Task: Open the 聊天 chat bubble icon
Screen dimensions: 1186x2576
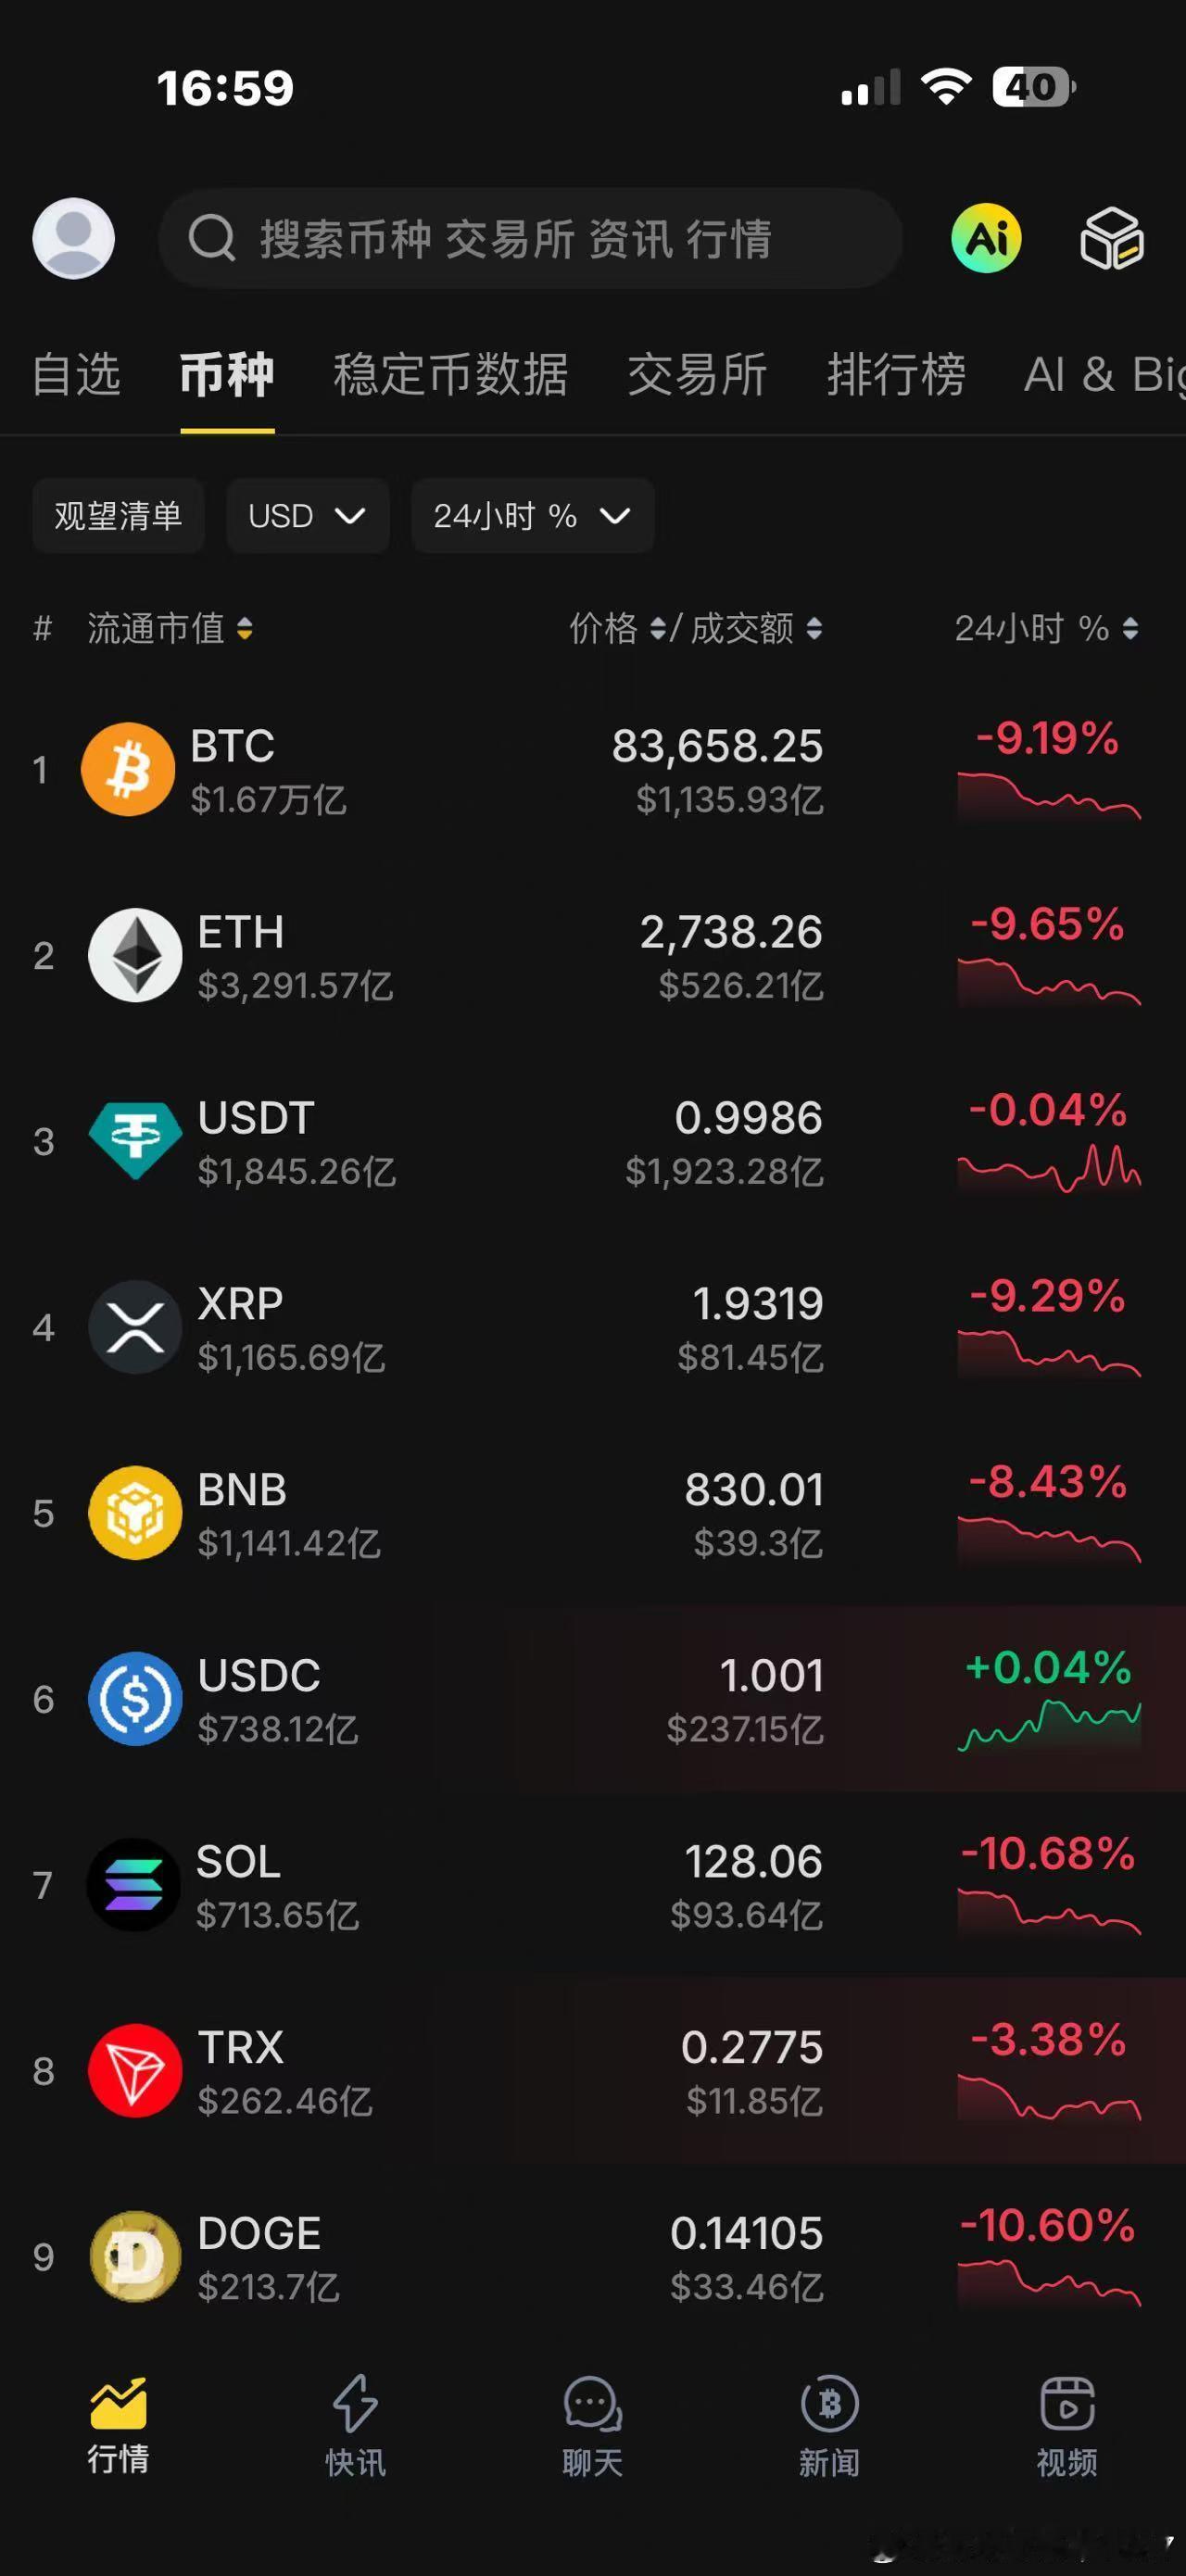Action: tap(592, 2404)
